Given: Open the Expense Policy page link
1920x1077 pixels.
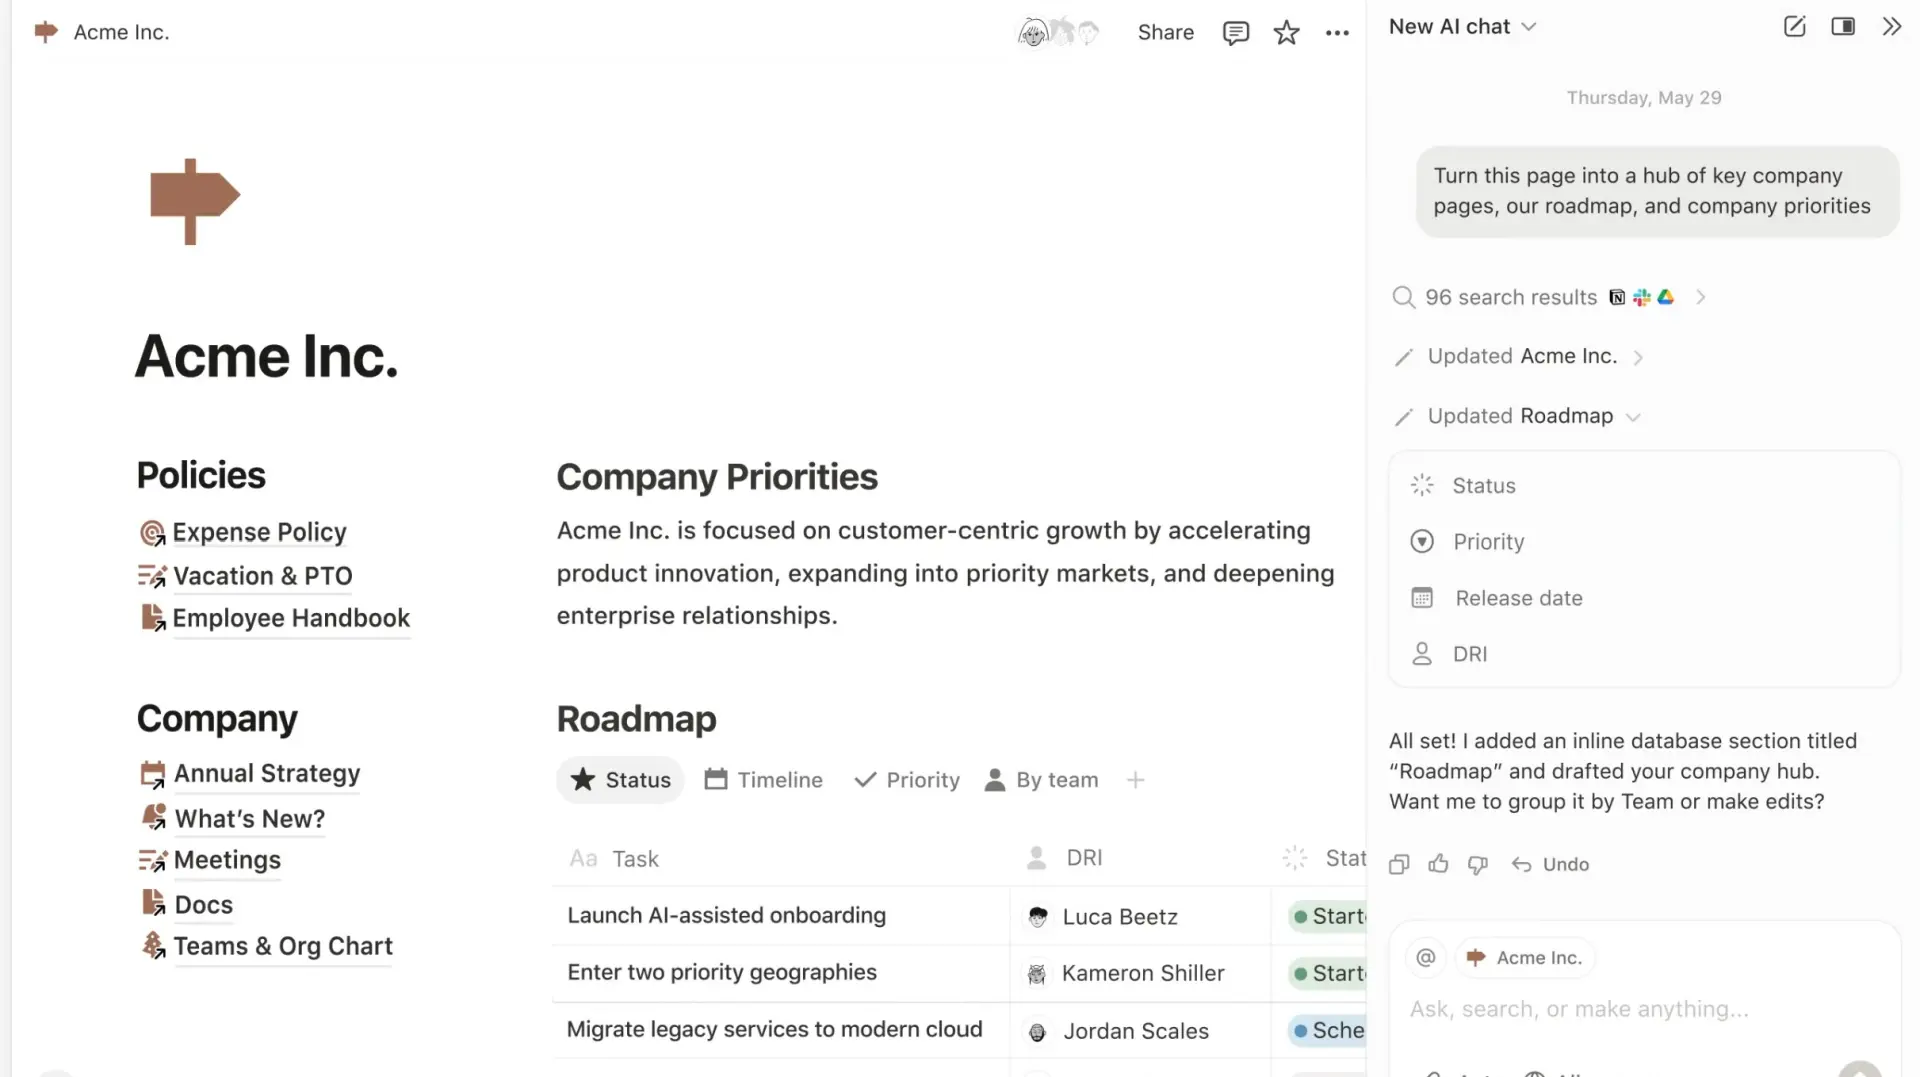Looking at the screenshot, I should pyautogui.click(x=259, y=532).
